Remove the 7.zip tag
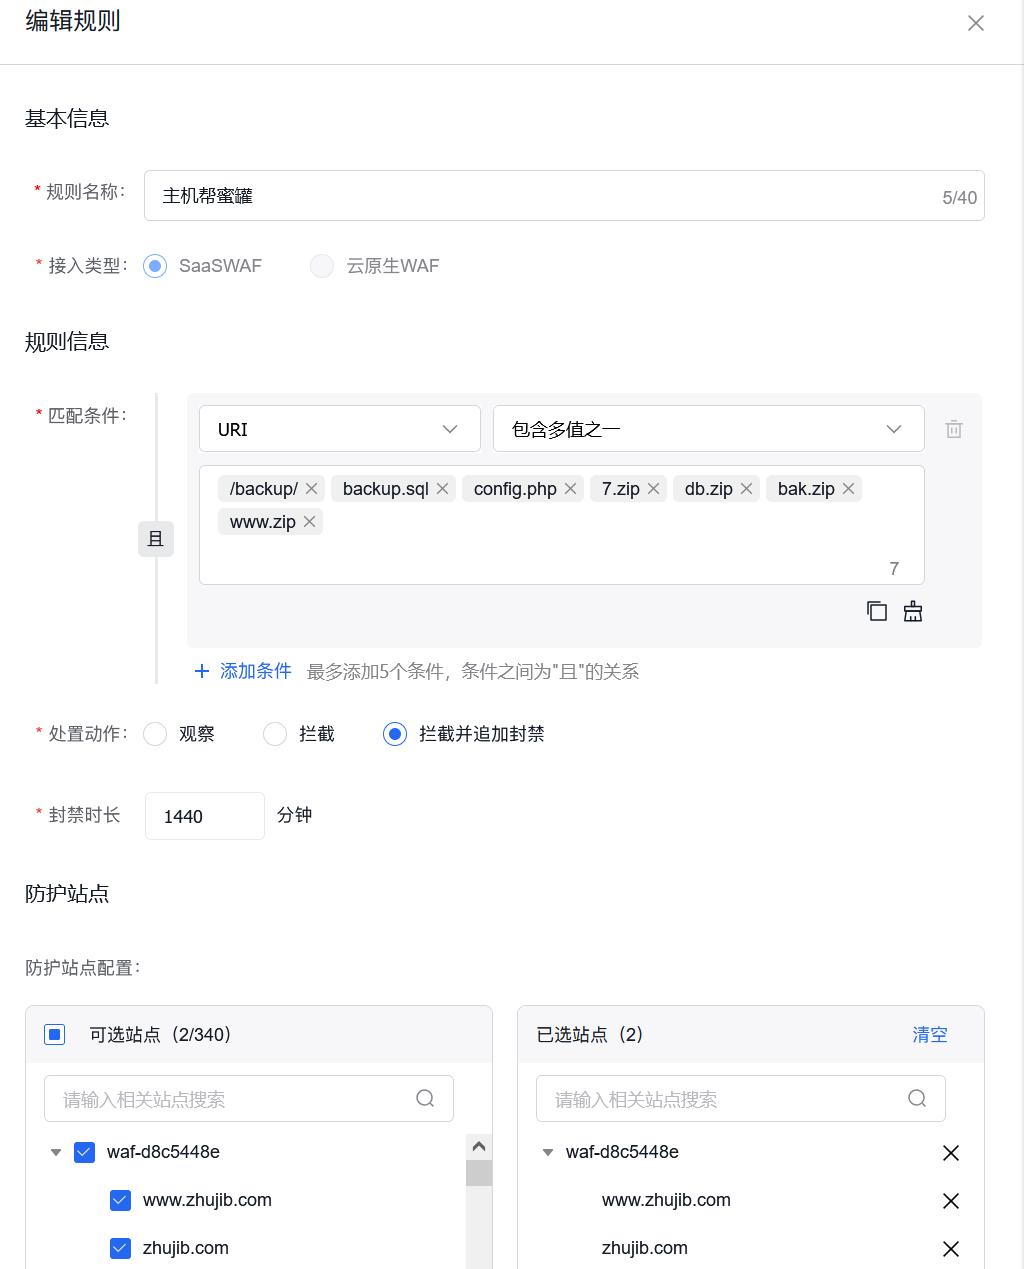Image resolution: width=1024 pixels, height=1269 pixels. pos(653,488)
